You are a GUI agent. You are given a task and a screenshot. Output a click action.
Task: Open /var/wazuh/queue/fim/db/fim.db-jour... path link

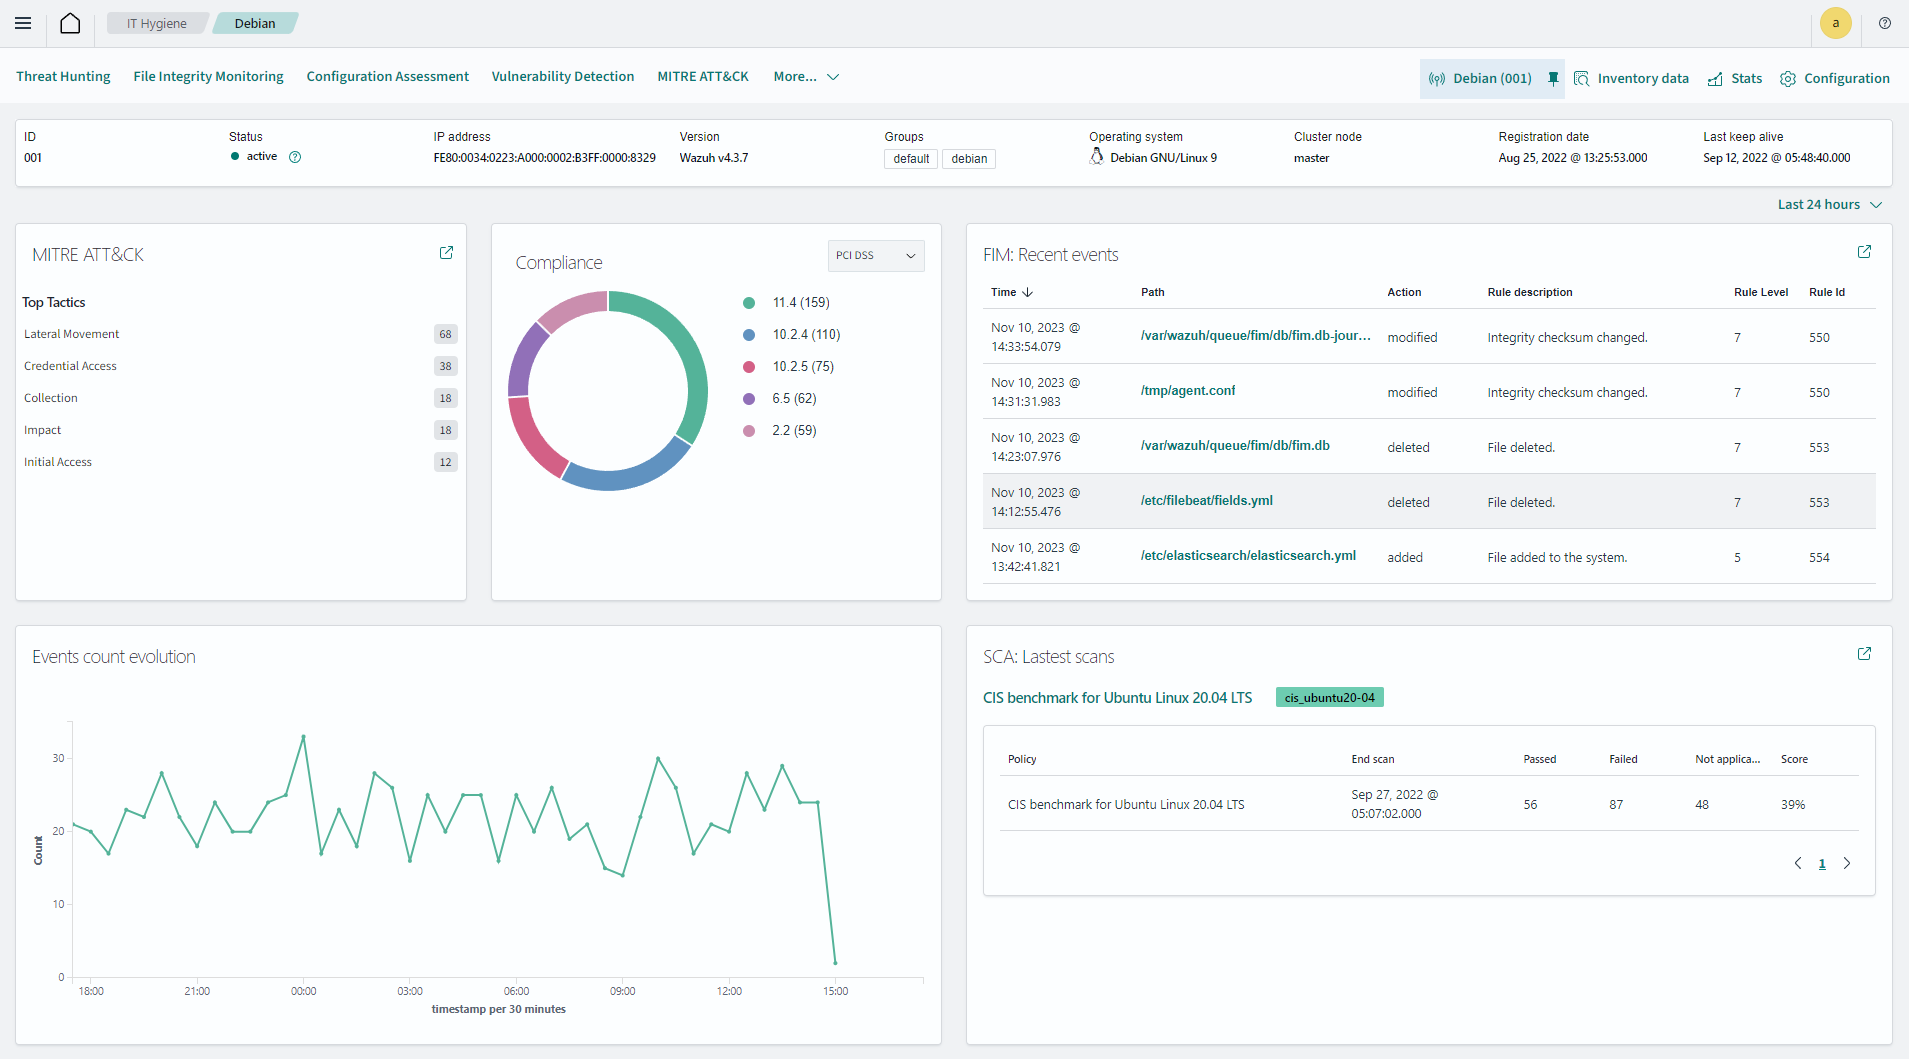point(1255,336)
